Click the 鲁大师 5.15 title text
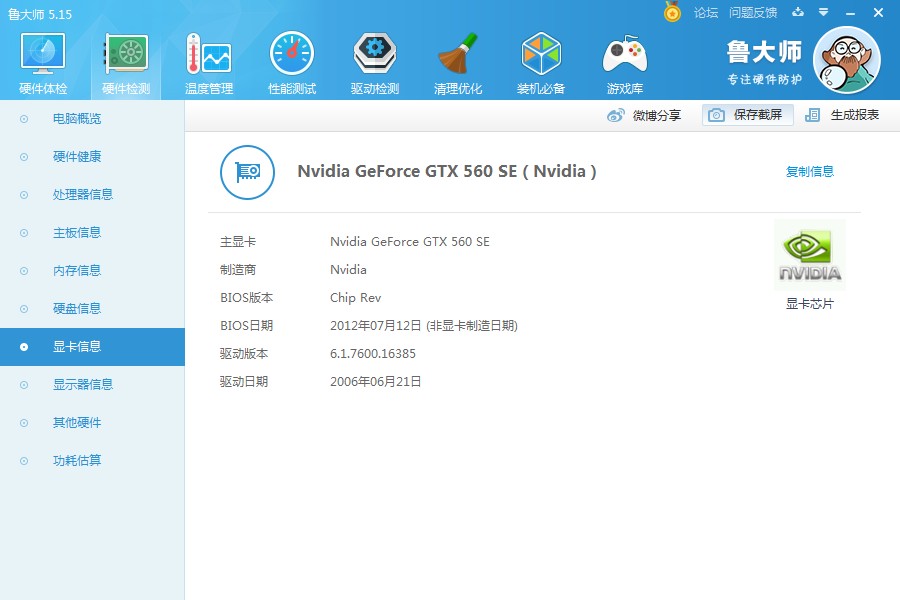900x600 pixels. [40, 14]
